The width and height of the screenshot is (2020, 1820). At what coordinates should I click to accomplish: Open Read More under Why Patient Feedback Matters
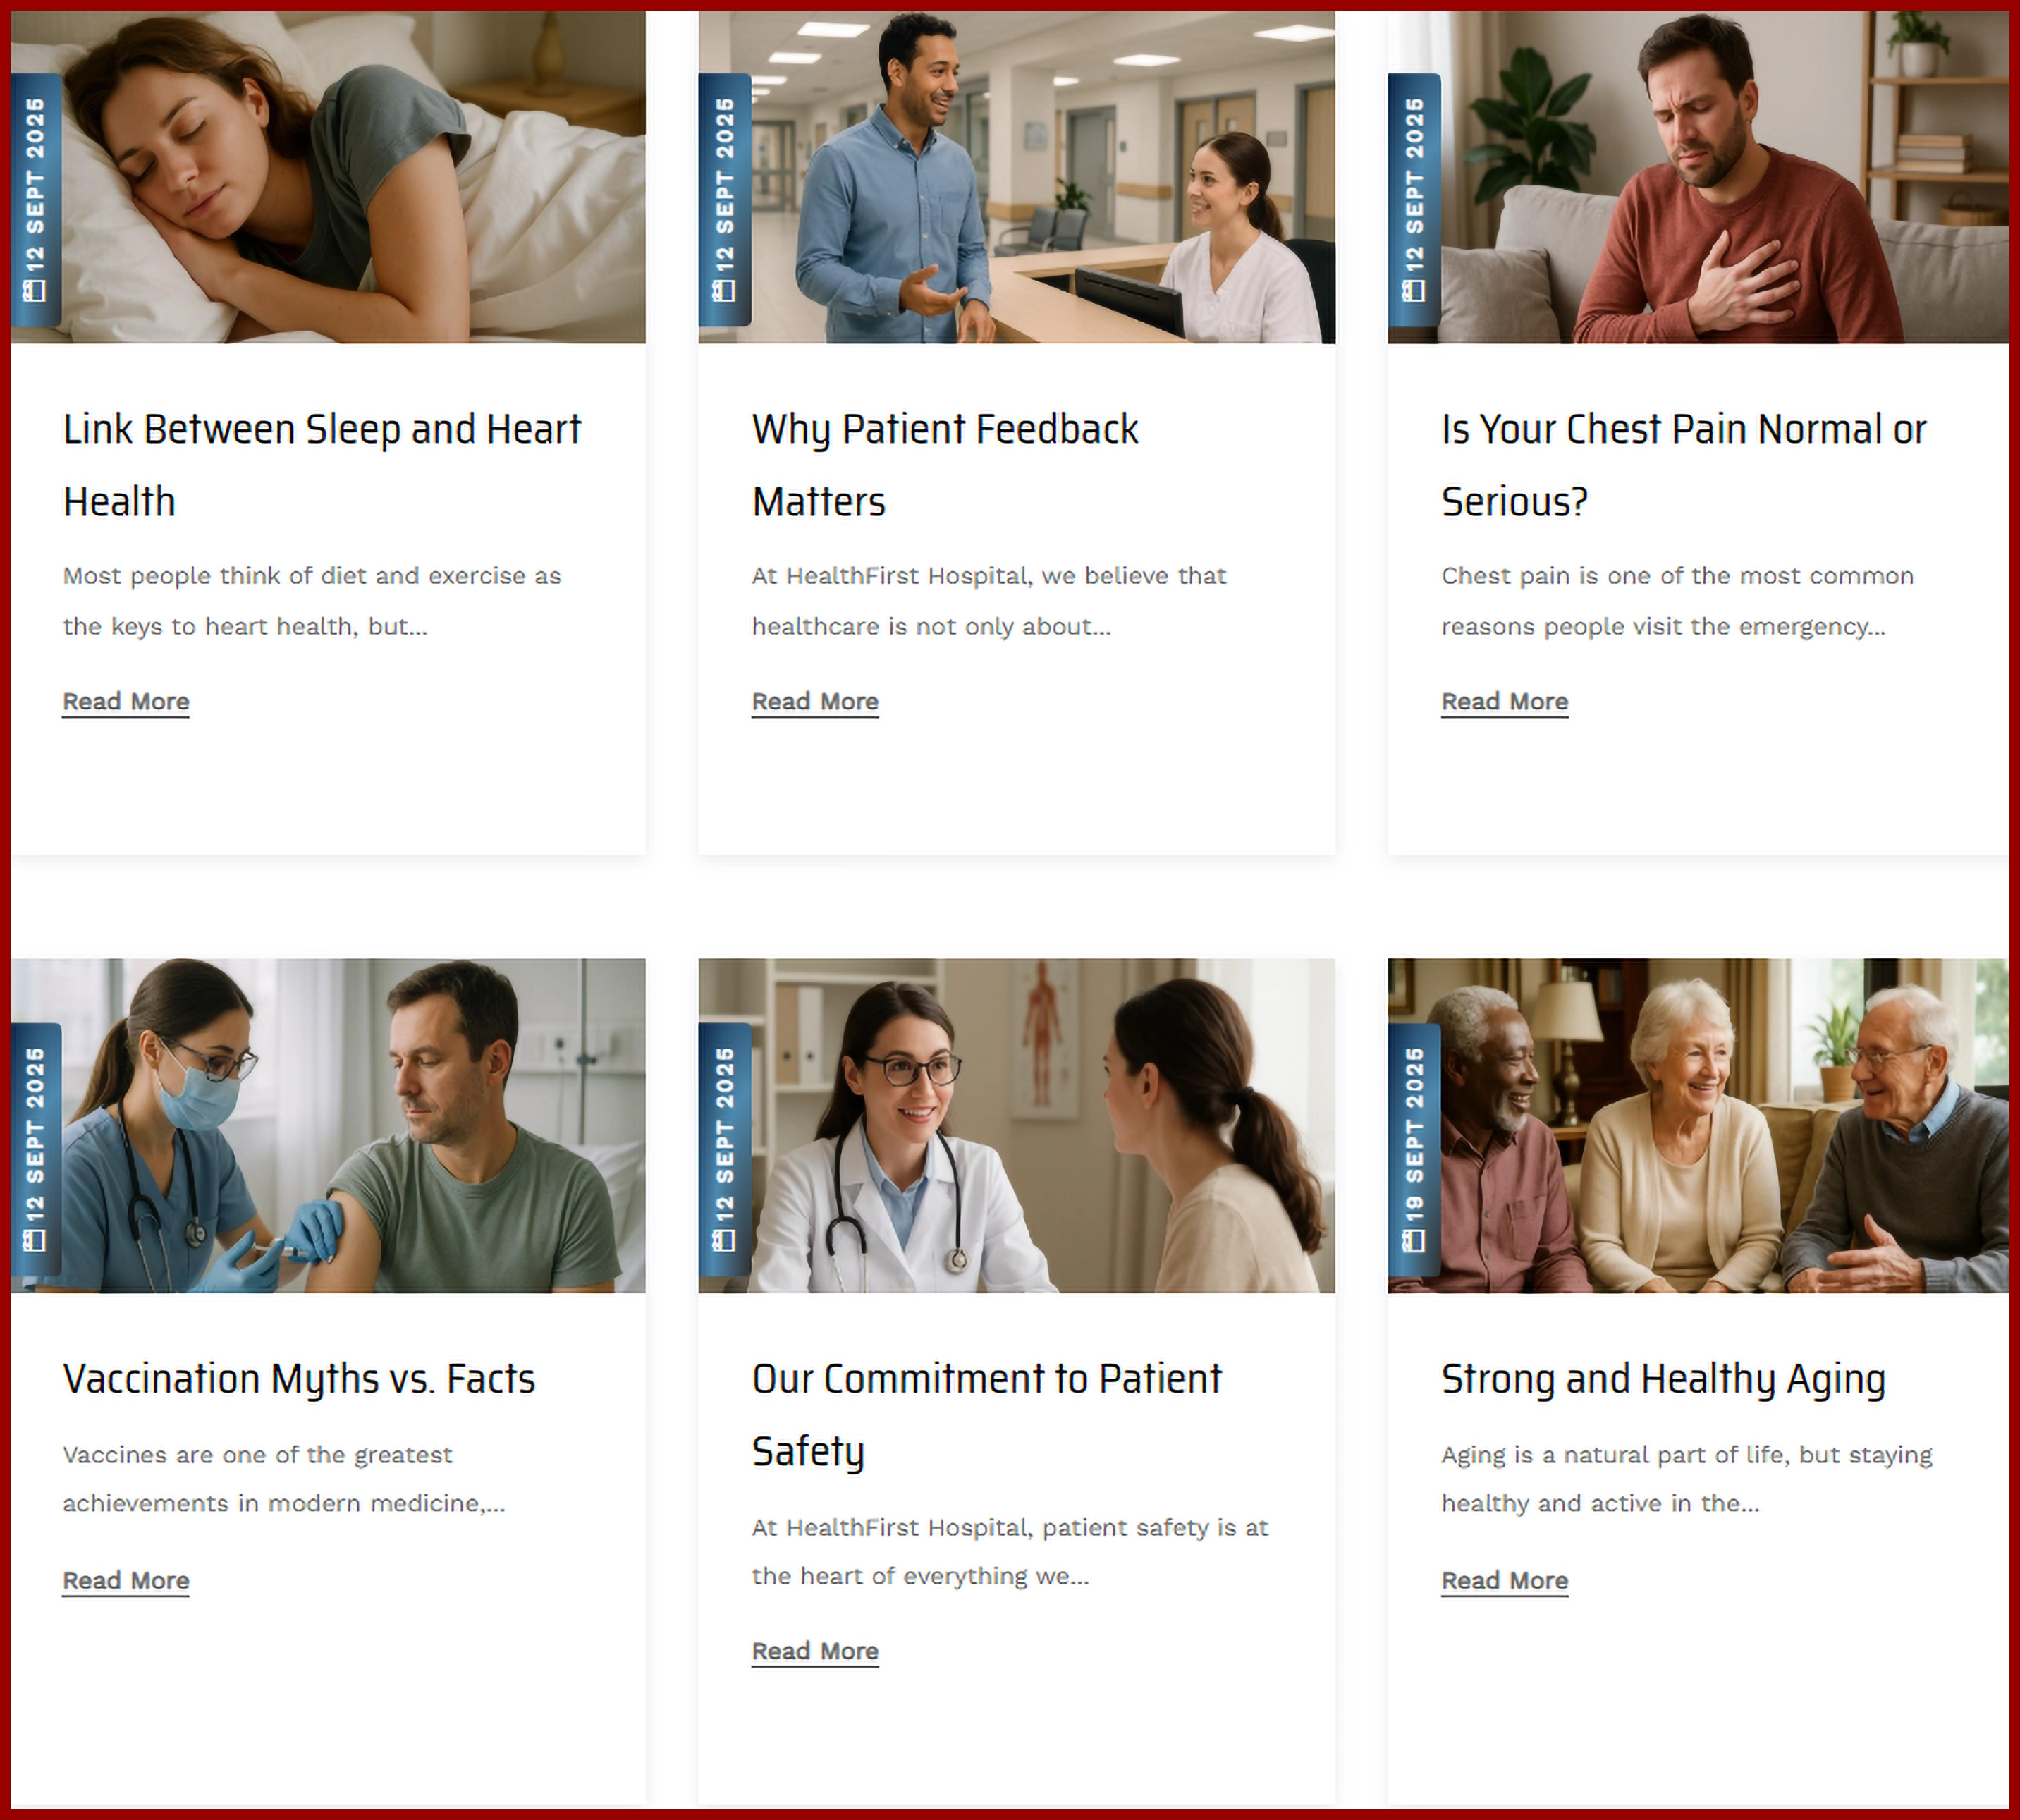tap(815, 702)
